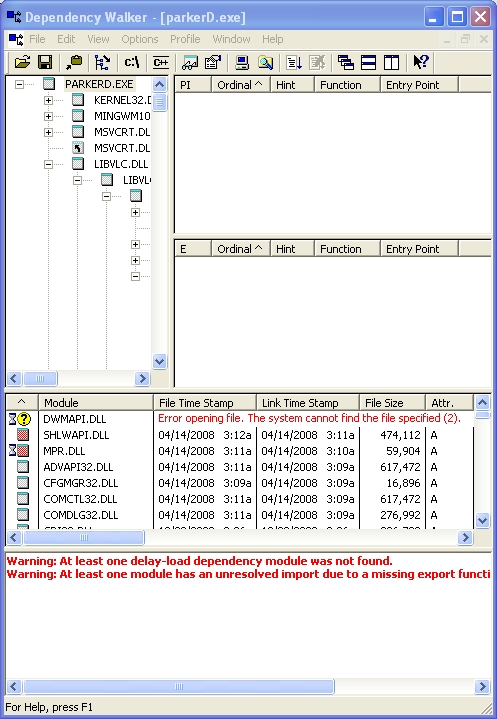Click the Configure Module Search Order icon
Screen dimensions: 497x719
(x=265, y=62)
